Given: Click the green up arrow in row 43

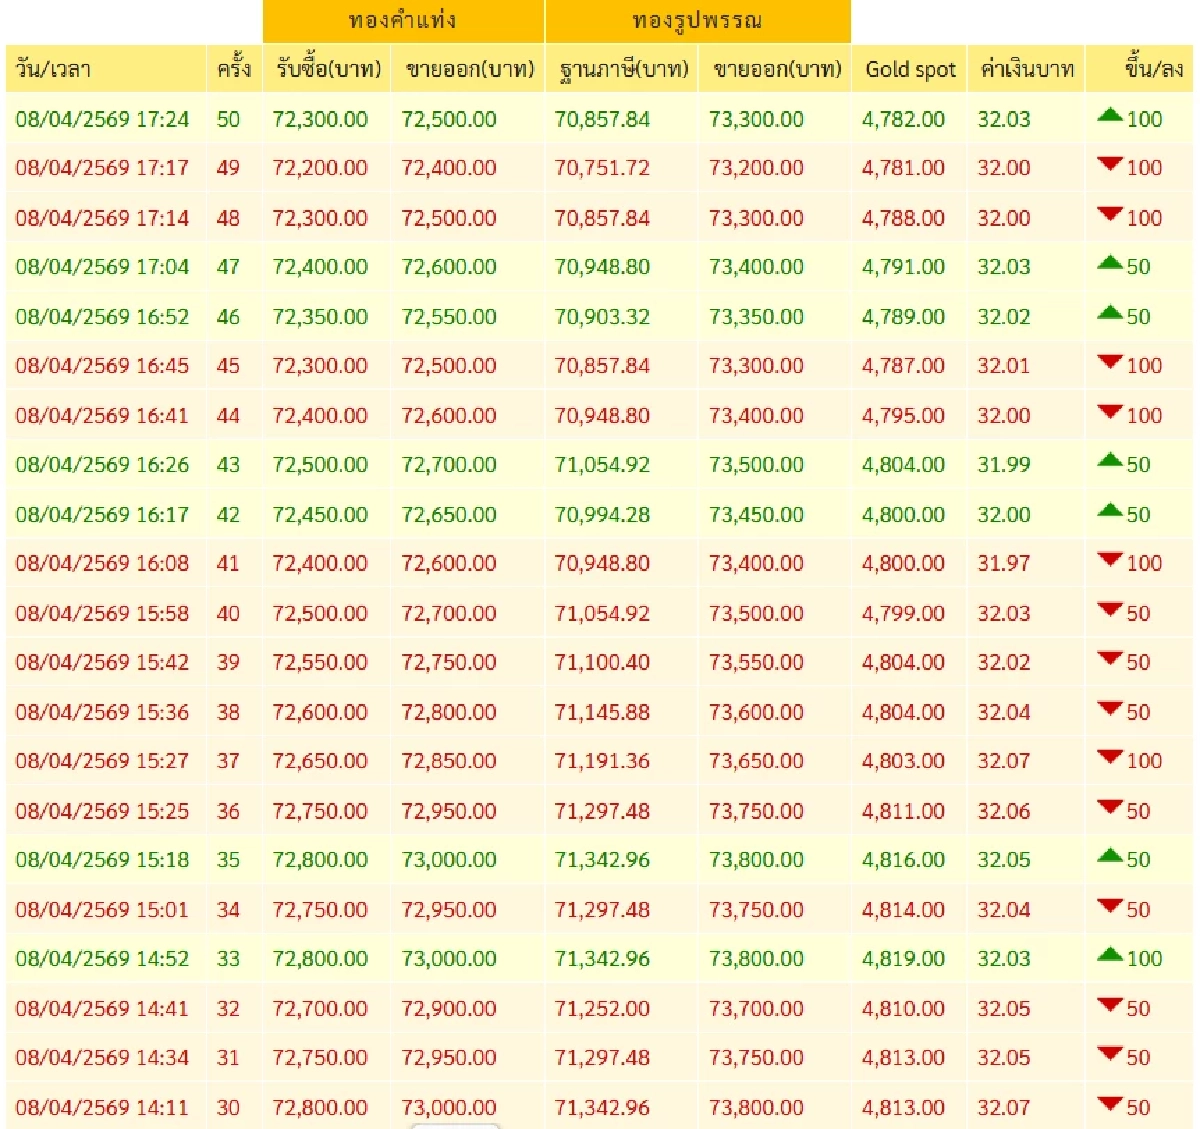Looking at the screenshot, I should click(1109, 462).
